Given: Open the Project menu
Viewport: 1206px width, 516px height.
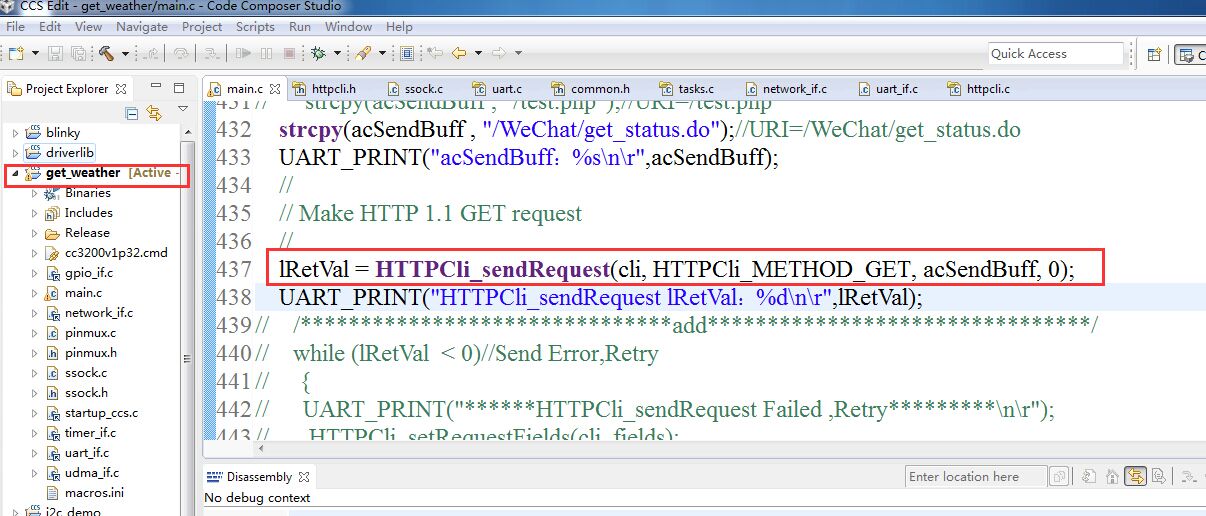Looking at the screenshot, I should coord(202,27).
